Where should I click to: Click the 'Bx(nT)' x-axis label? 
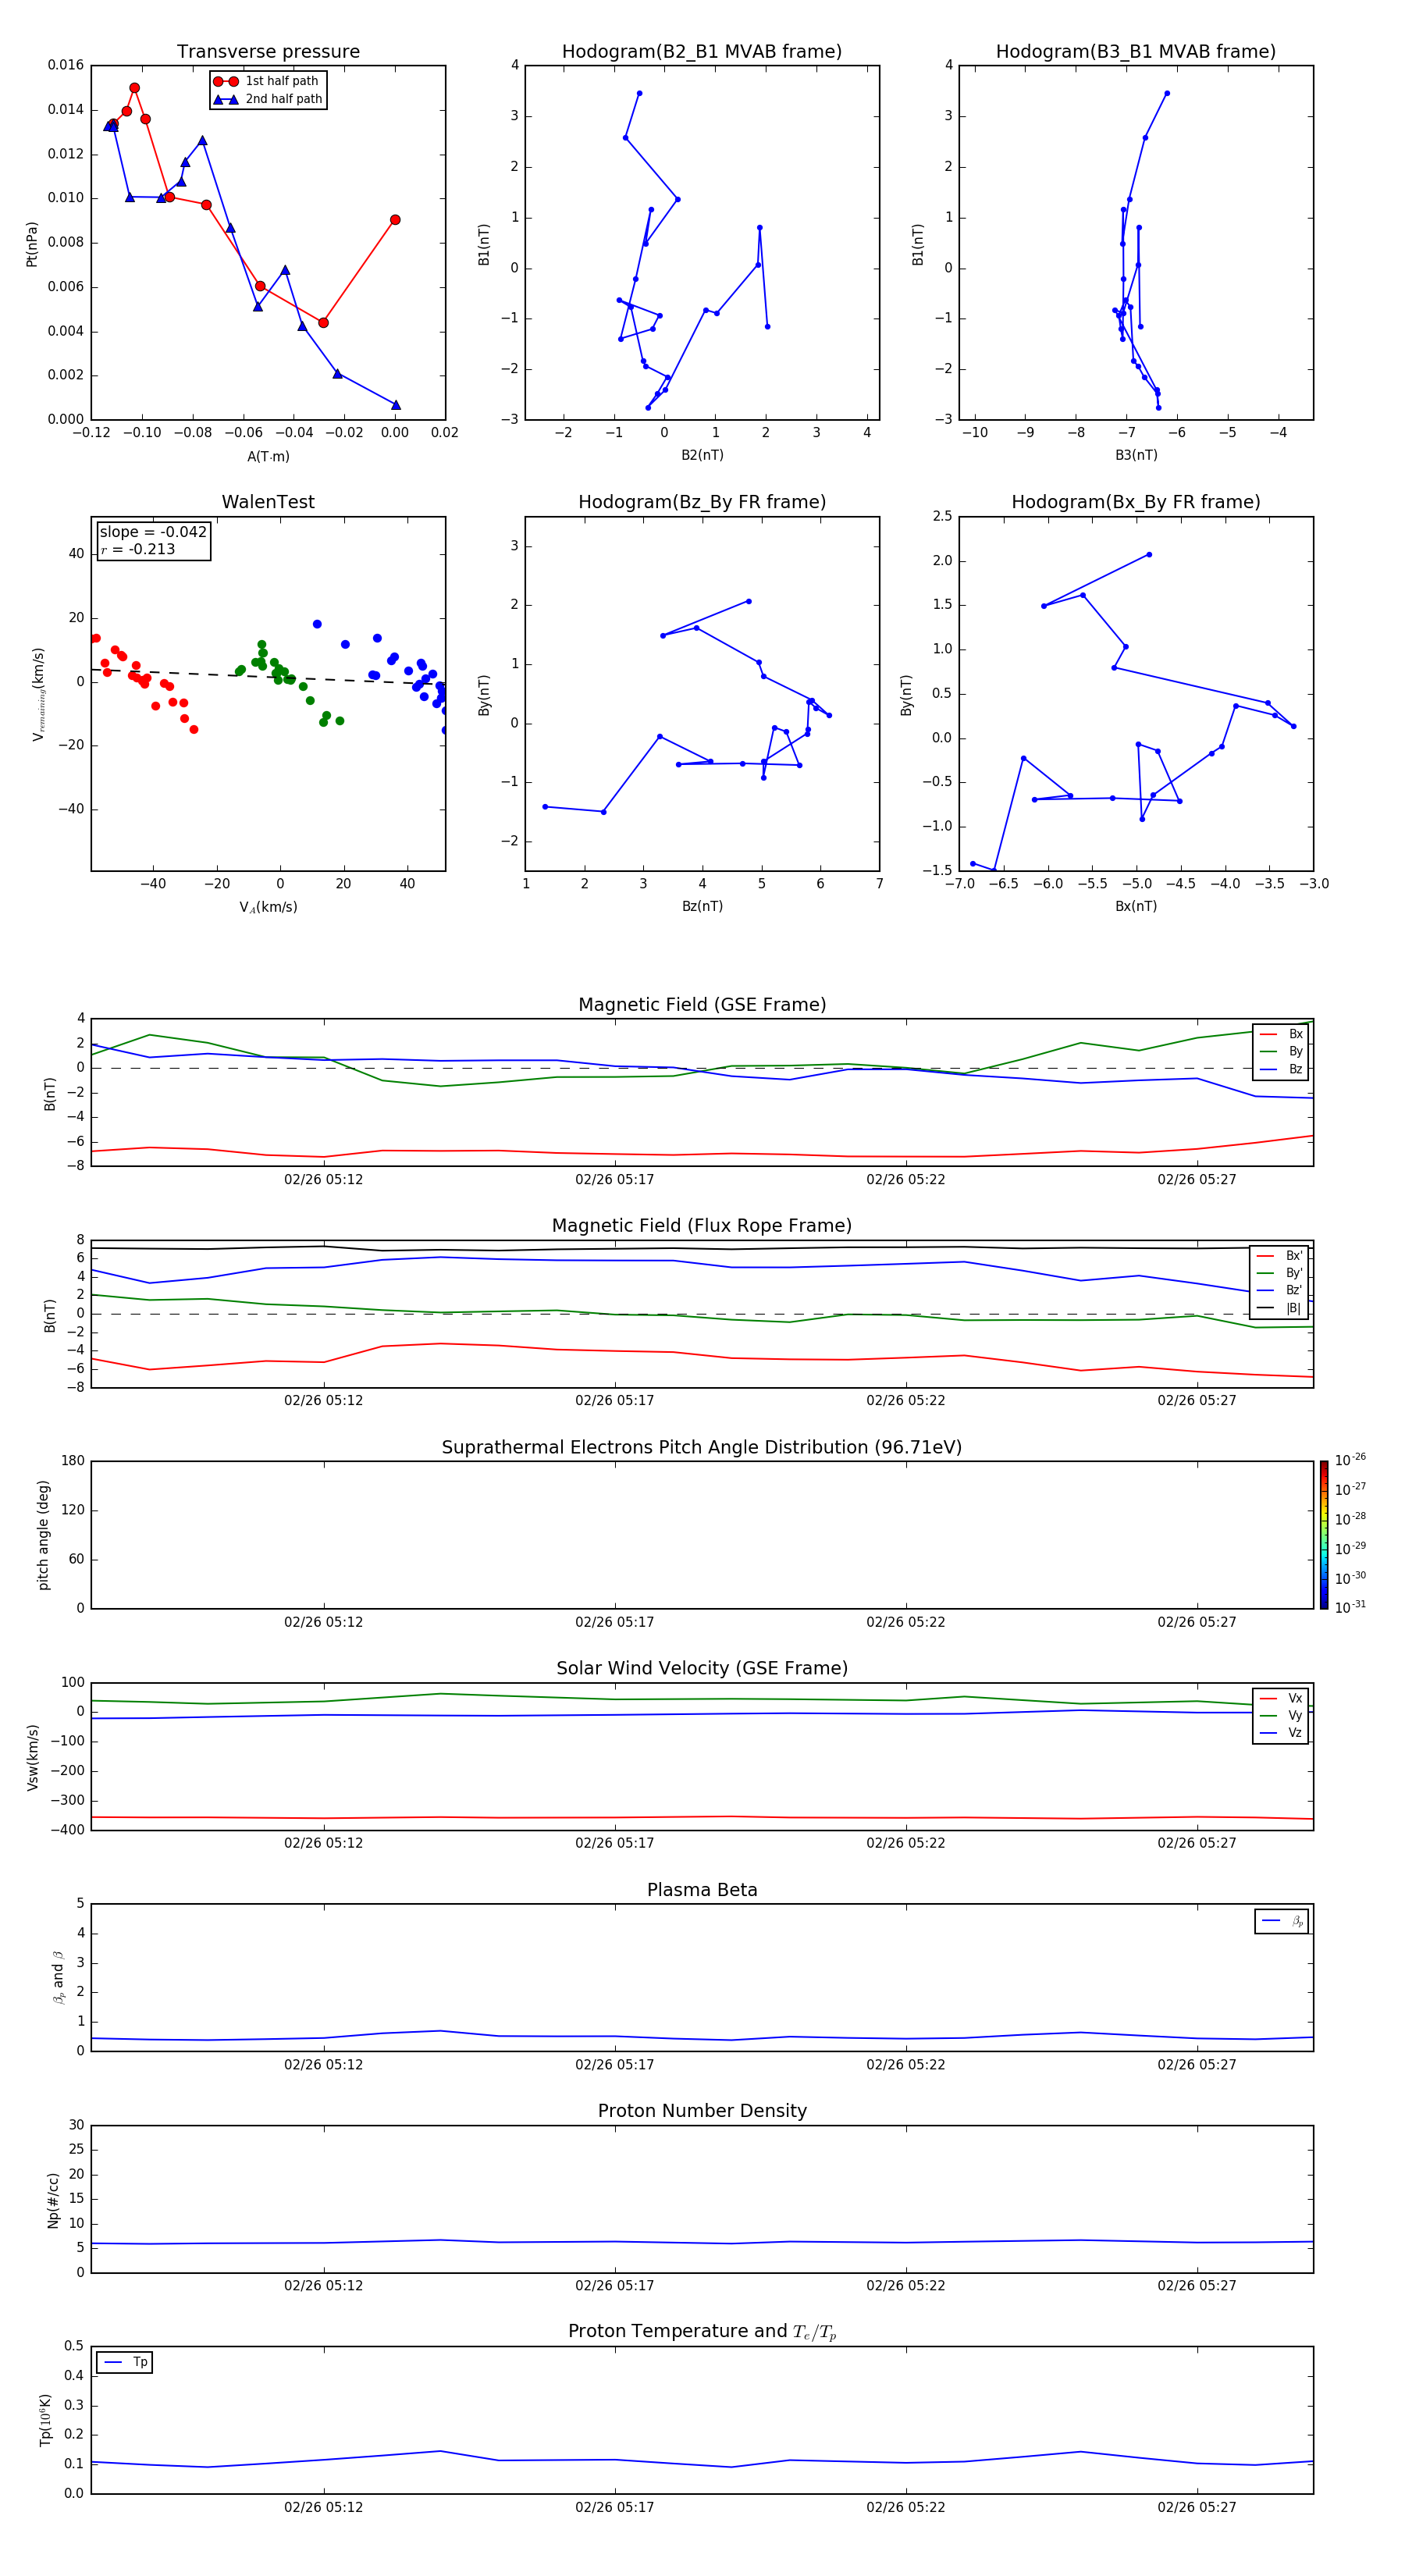coord(1136,906)
